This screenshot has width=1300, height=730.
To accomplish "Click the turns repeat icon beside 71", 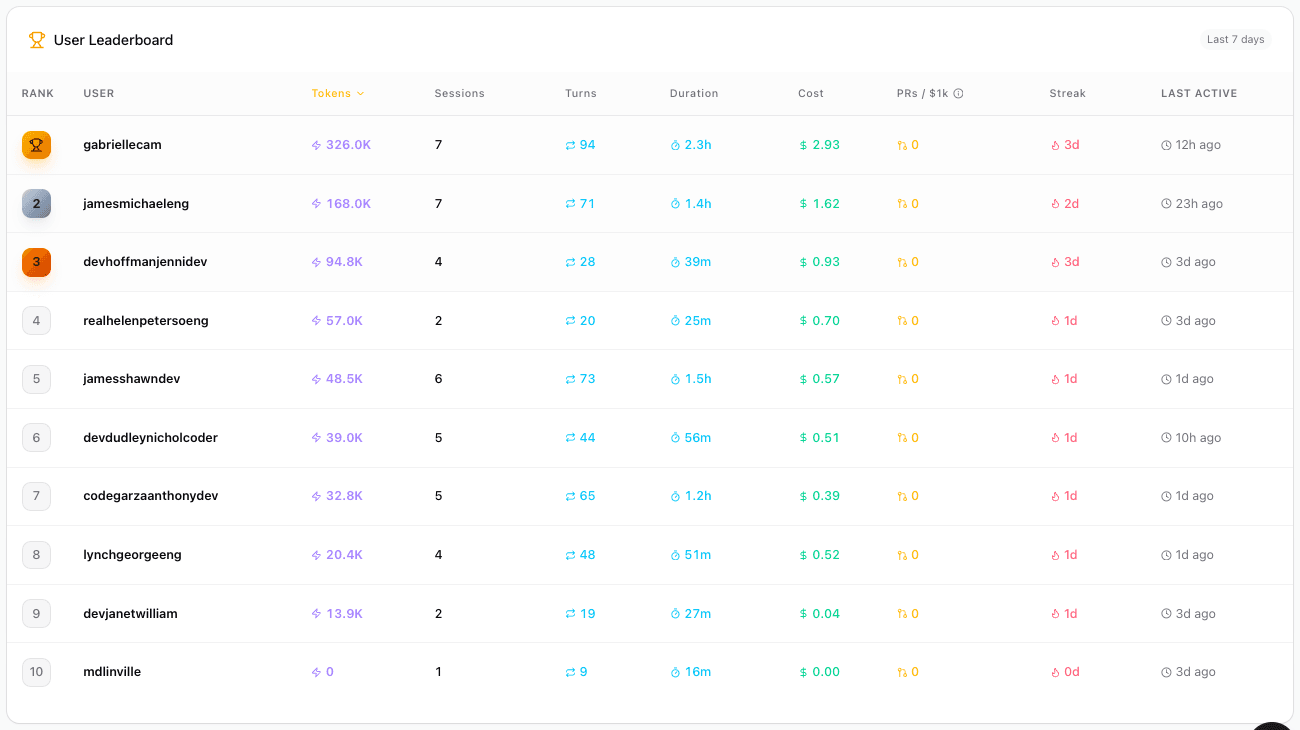I will coord(570,204).
